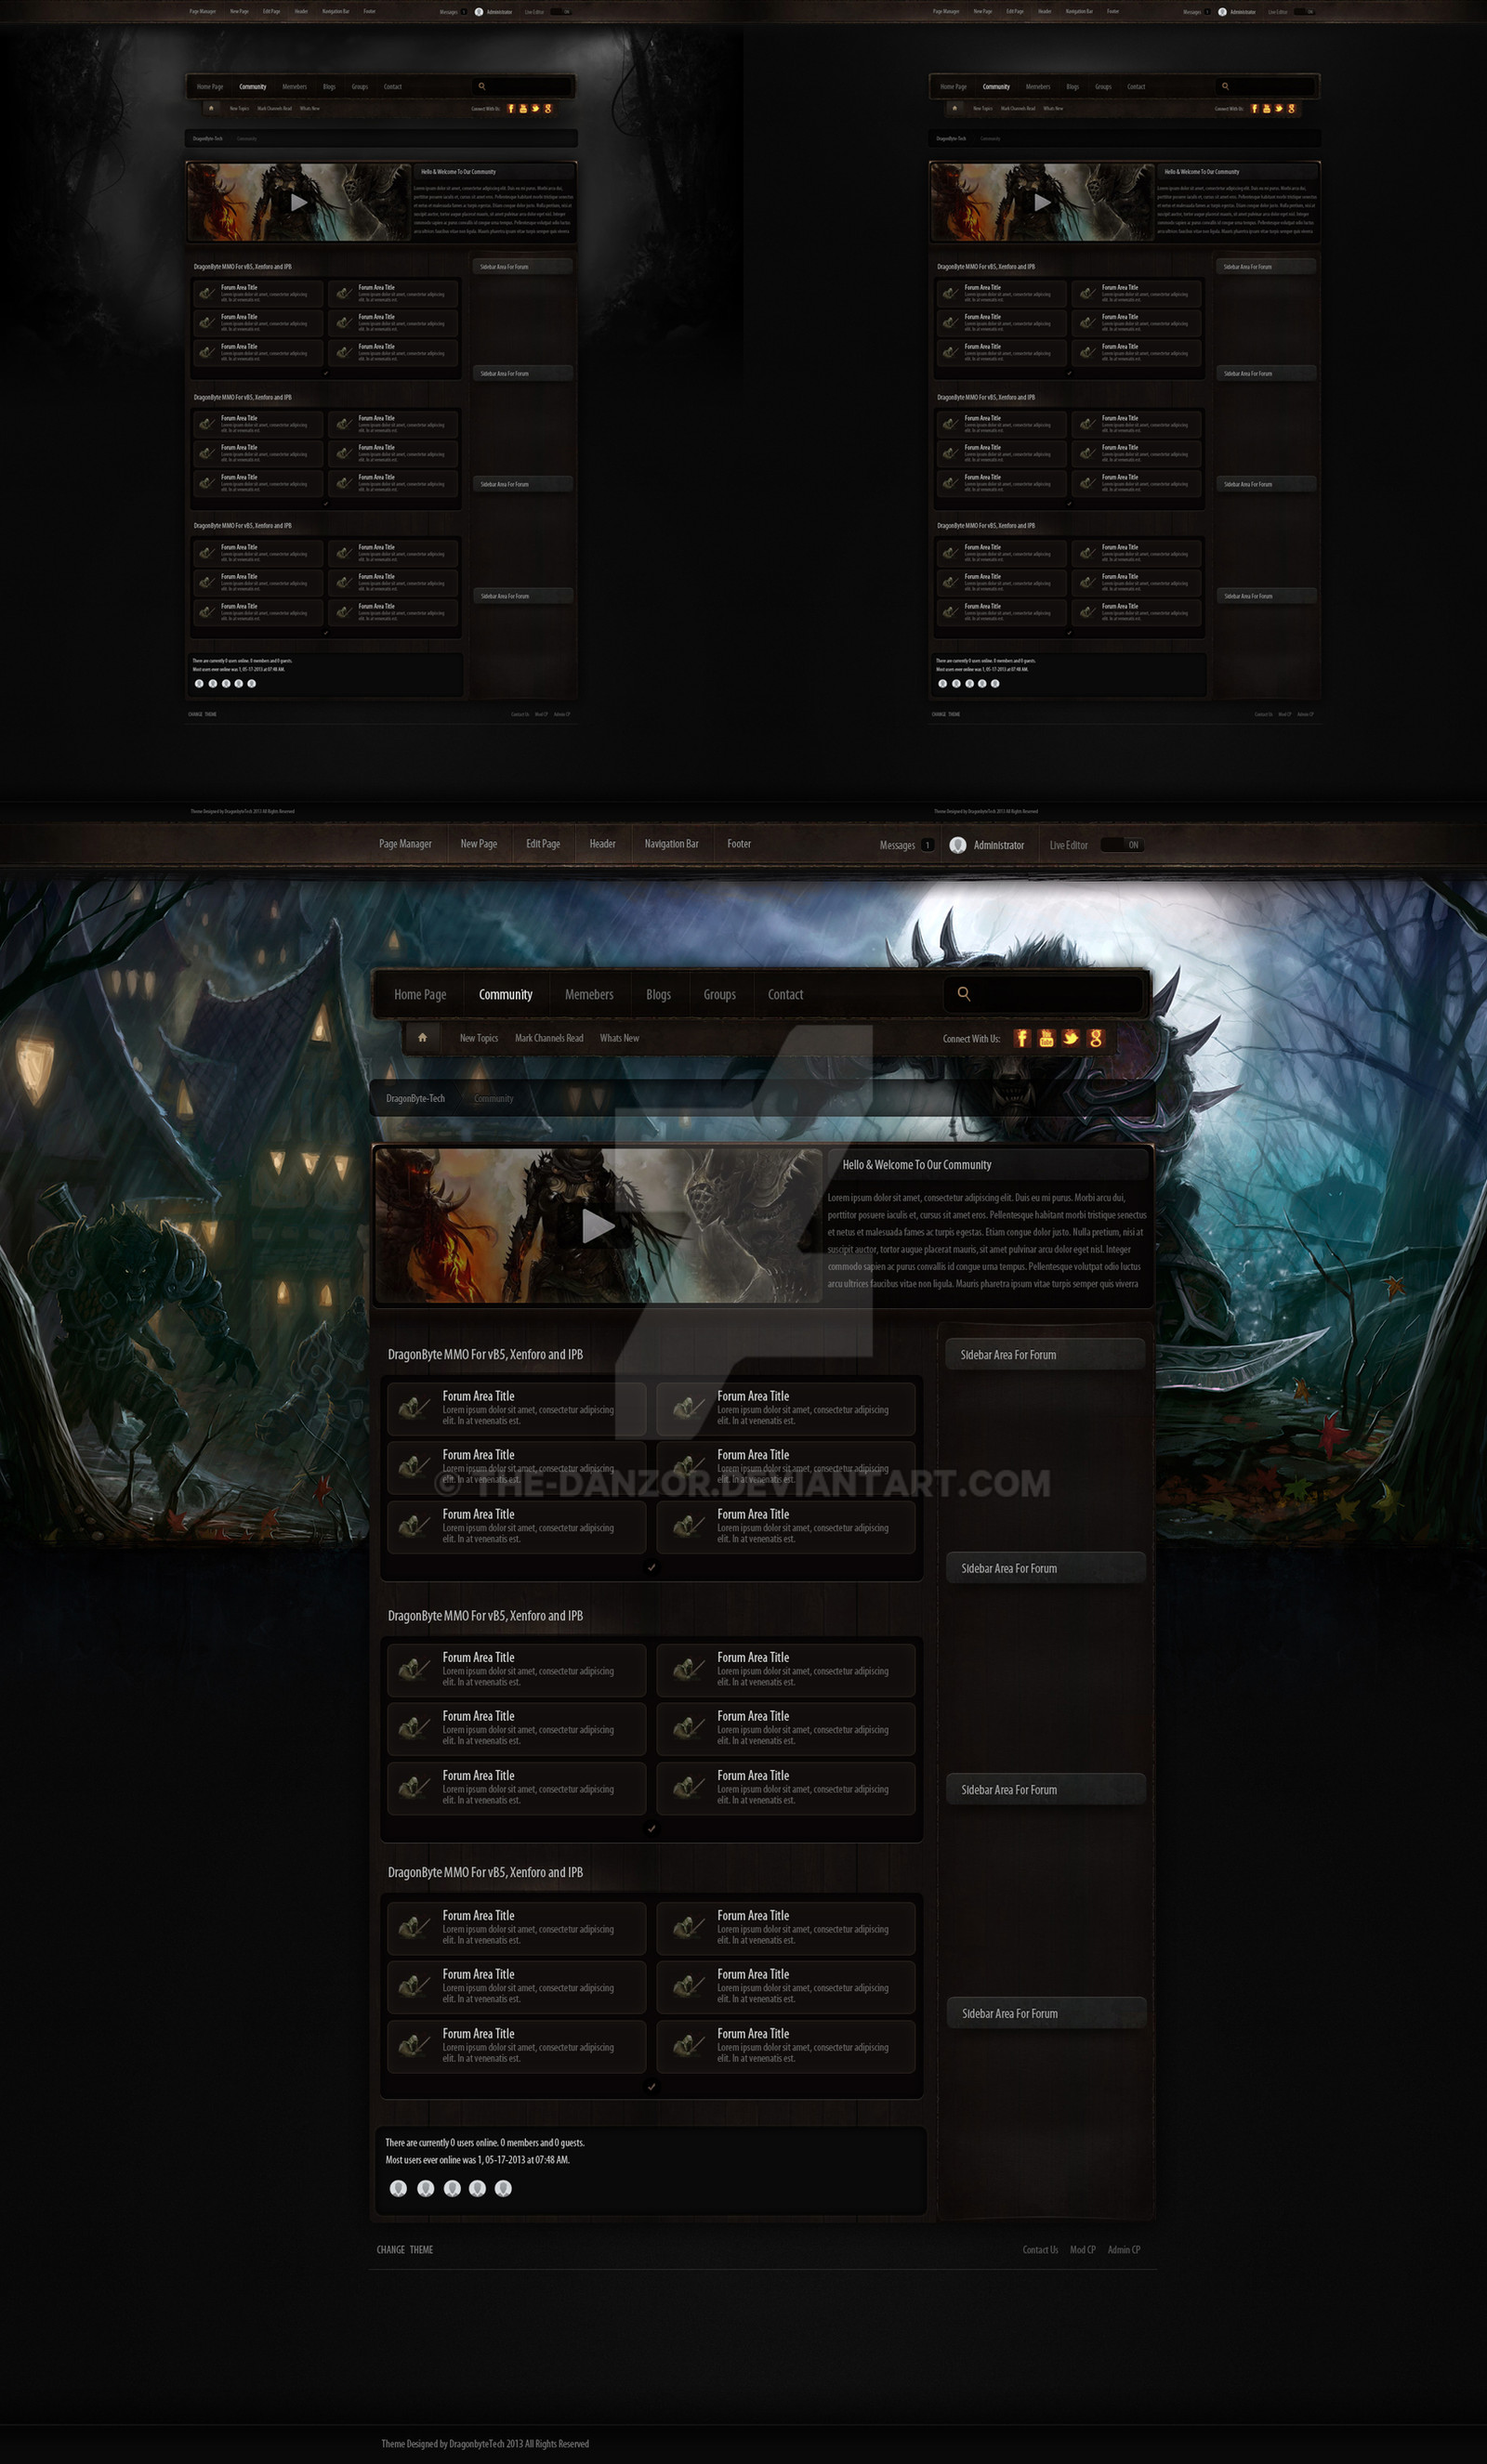Play video in the plain black preview

(x=1042, y=202)
